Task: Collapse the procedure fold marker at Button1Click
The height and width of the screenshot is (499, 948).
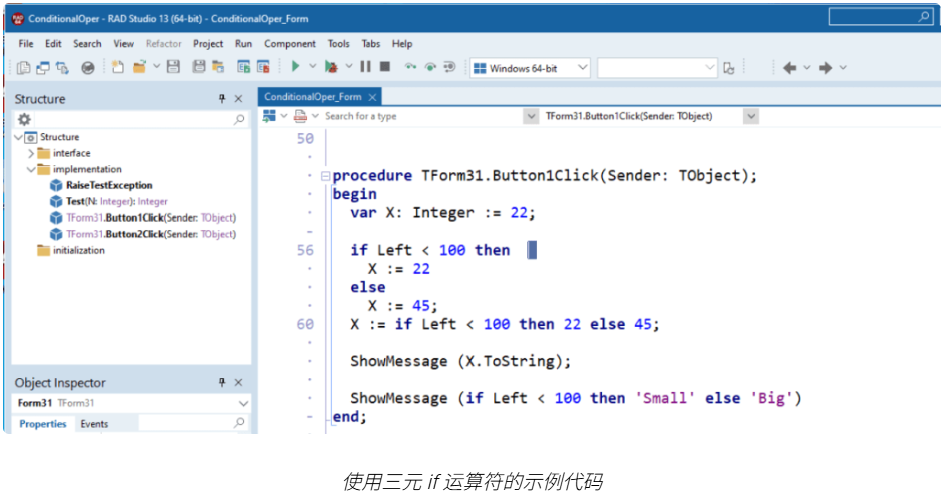Action: pyautogui.click(x=324, y=176)
